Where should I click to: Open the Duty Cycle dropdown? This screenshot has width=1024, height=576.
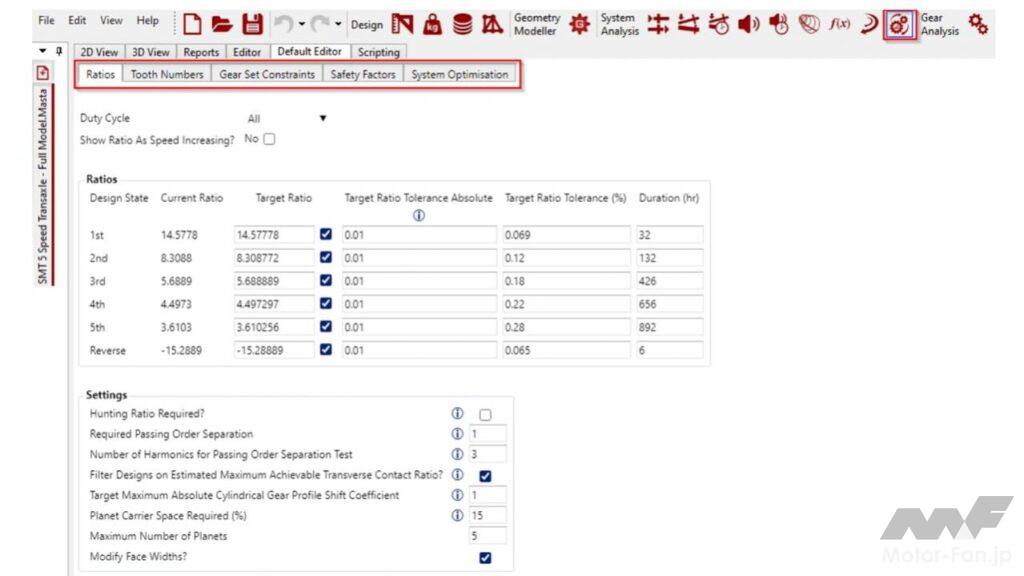click(322, 118)
